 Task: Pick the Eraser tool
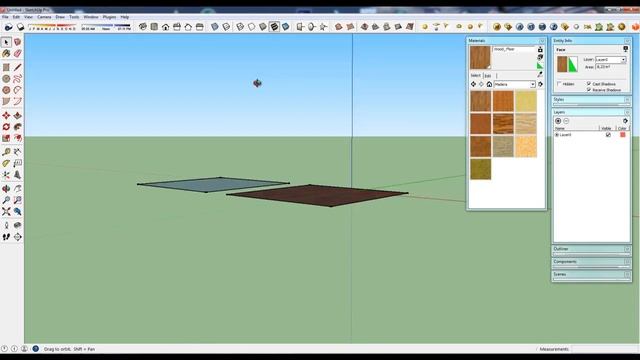pos(18,53)
